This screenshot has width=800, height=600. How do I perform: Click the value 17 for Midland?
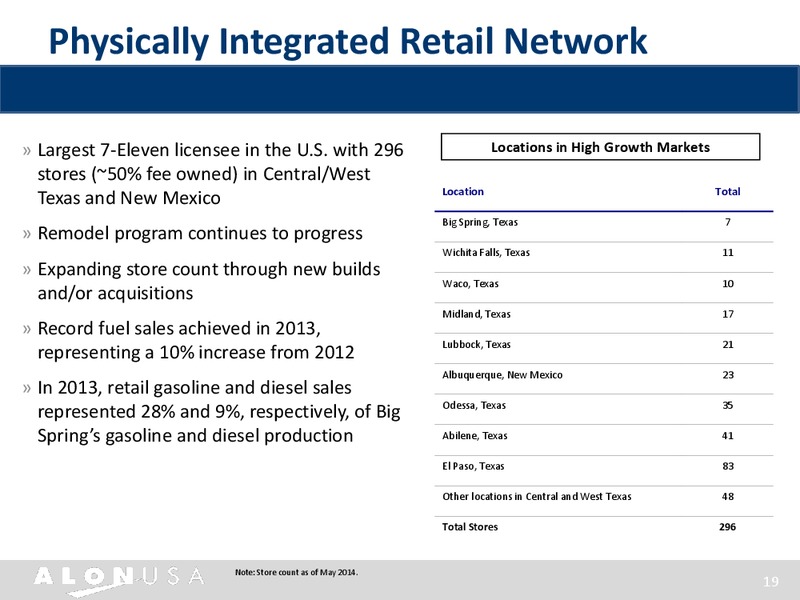[x=728, y=314]
